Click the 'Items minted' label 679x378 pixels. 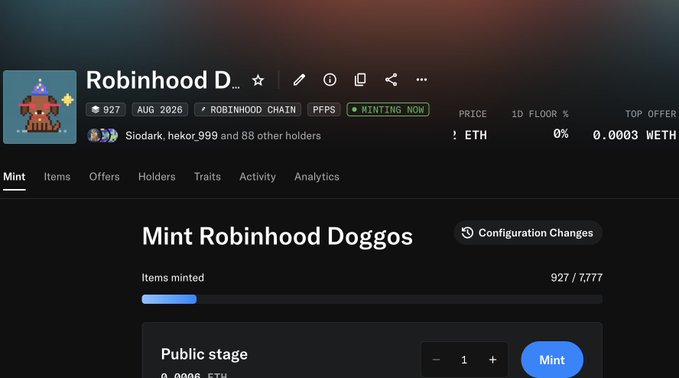tap(173, 278)
